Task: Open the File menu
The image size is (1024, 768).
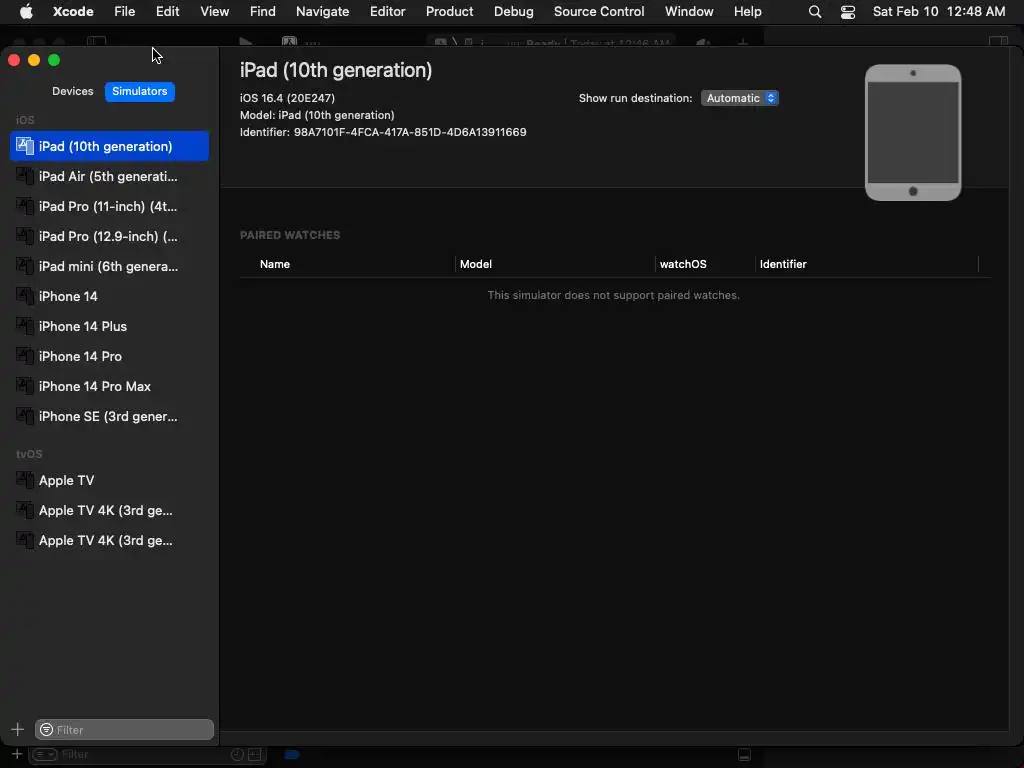Action: point(124,11)
